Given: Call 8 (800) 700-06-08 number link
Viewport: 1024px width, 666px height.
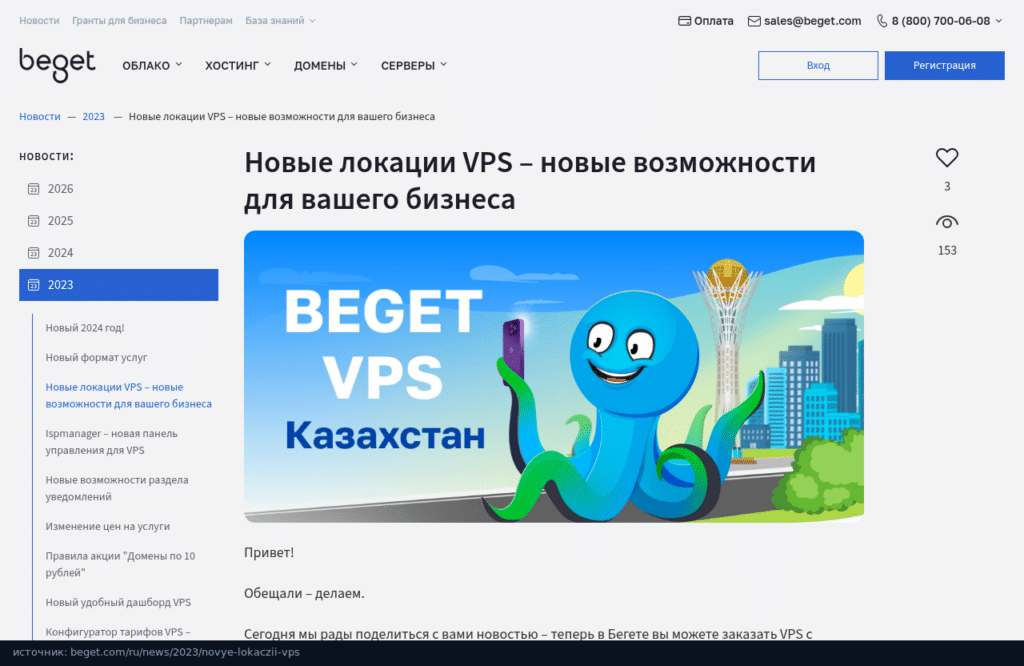Looking at the screenshot, I should pos(940,21).
